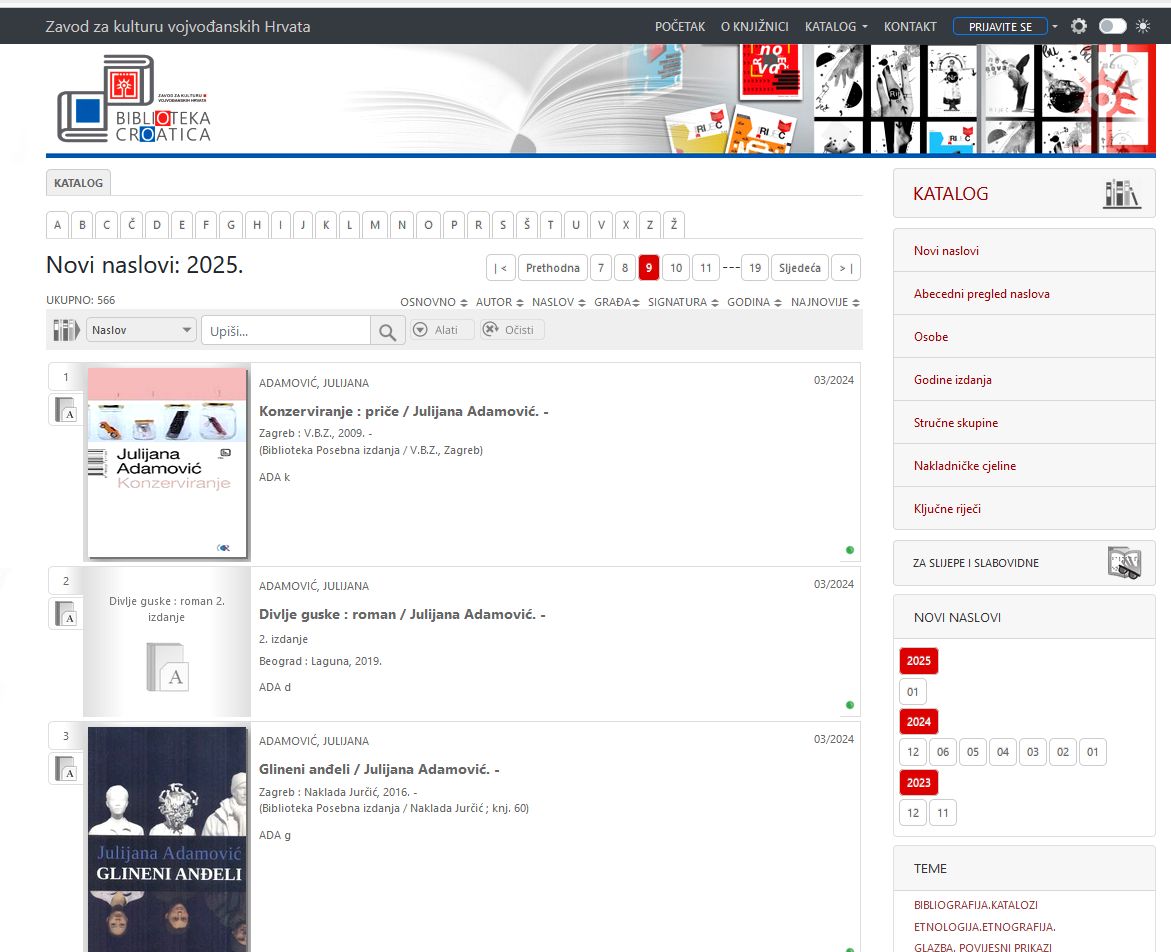Open the O knjižnici menu item
Viewport: 1171px width, 952px height.
[x=754, y=27]
